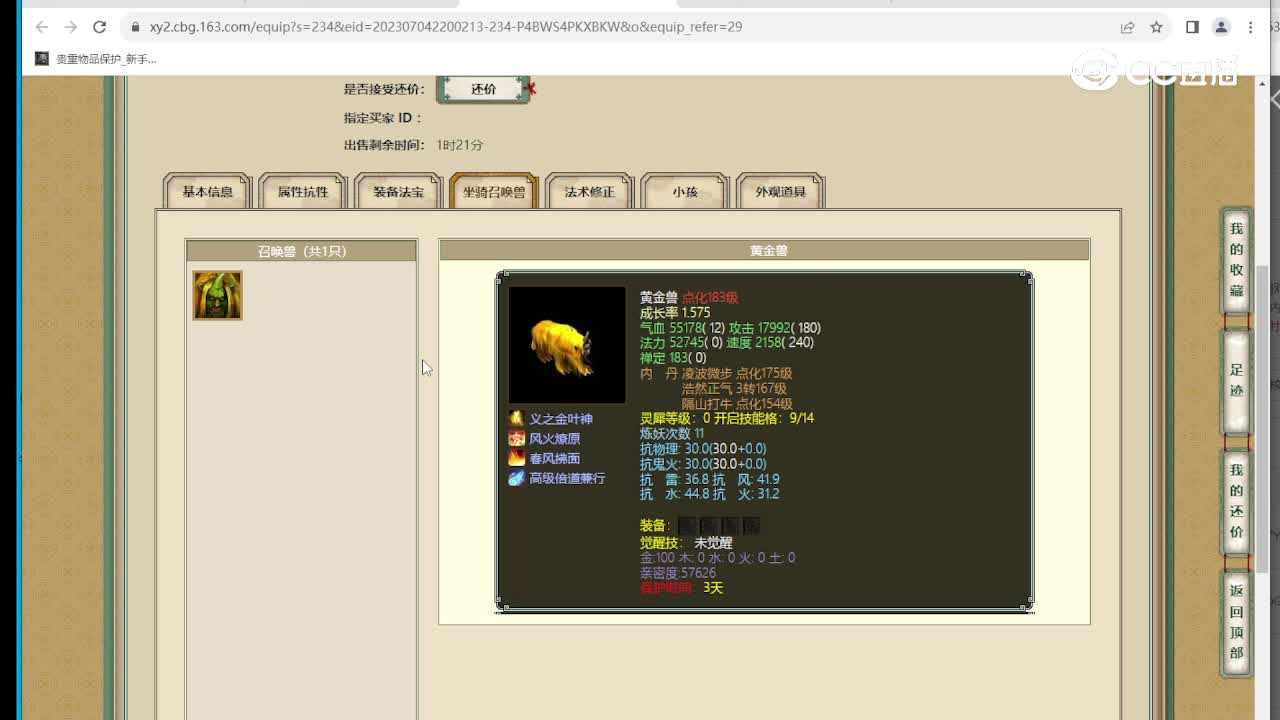Select the 坐骑召唤兽 tab

pos(494,191)
